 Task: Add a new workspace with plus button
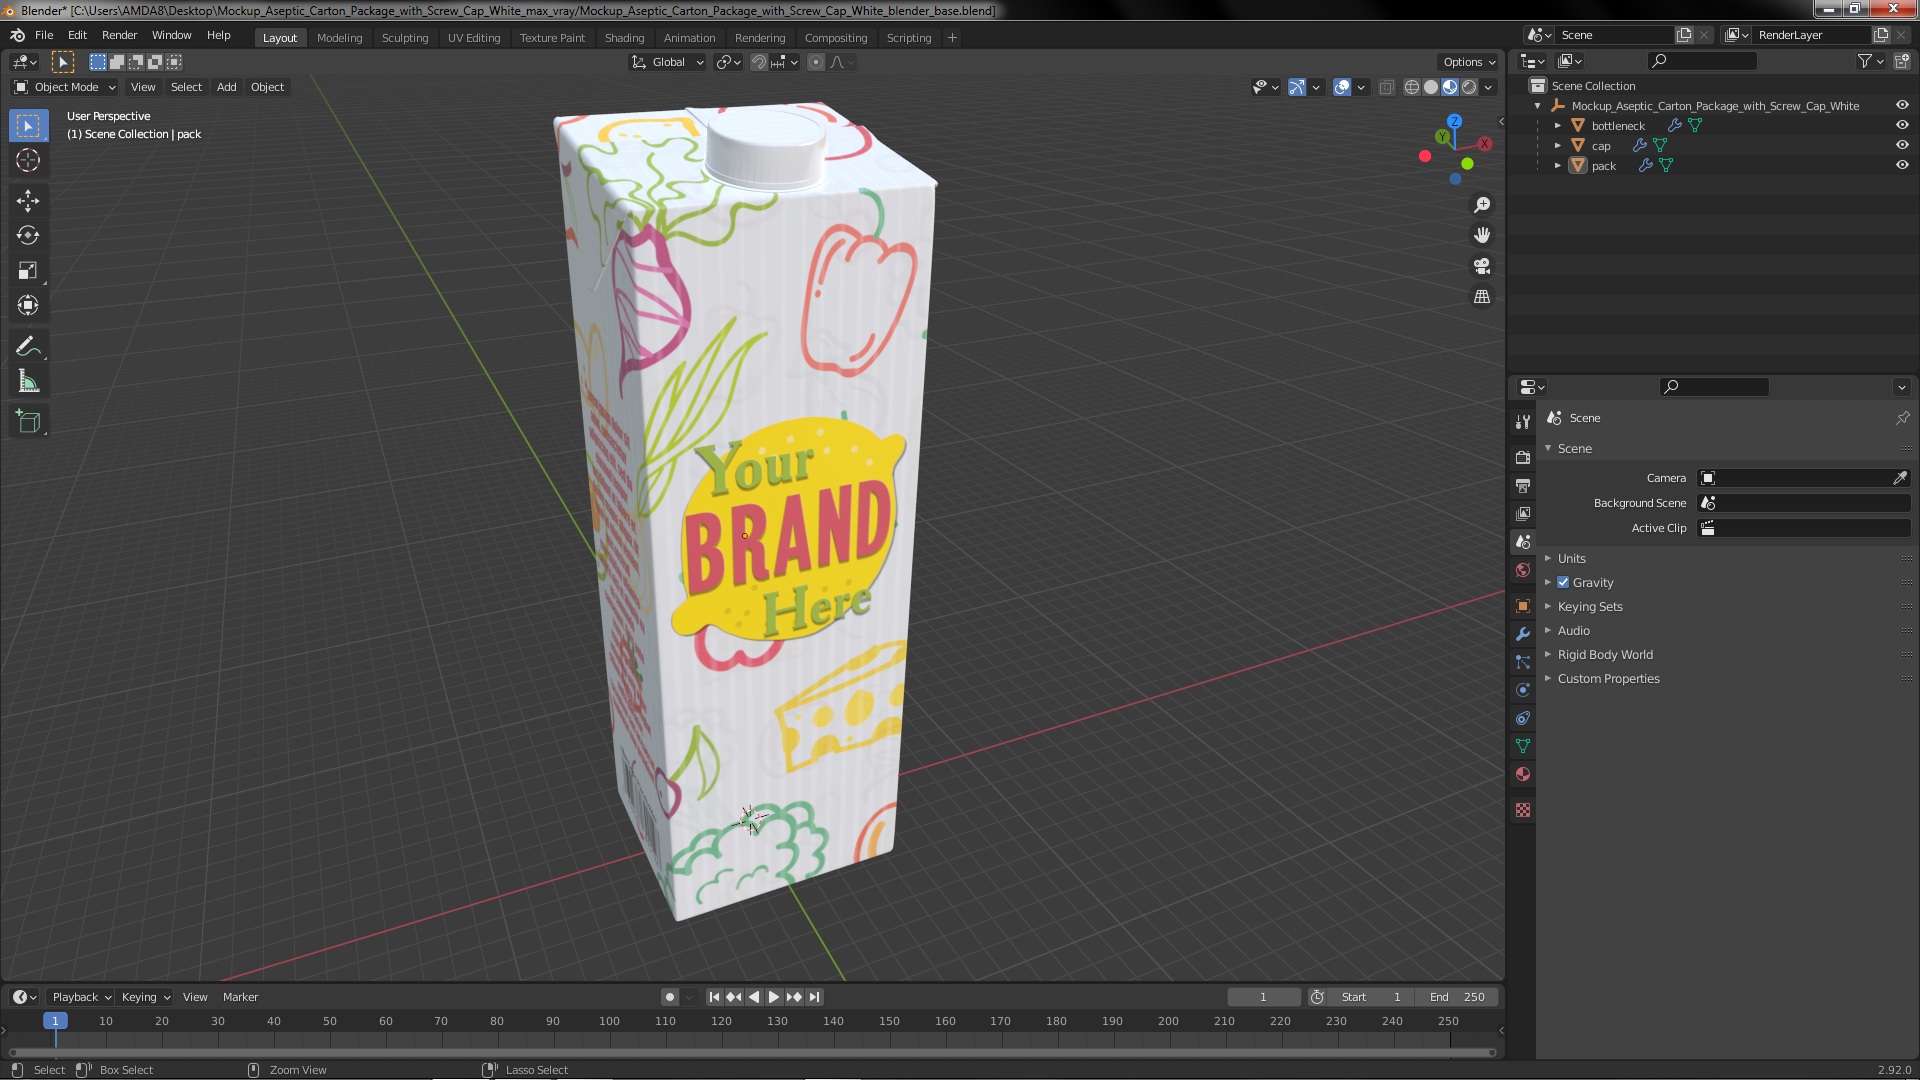coord(952,38)
